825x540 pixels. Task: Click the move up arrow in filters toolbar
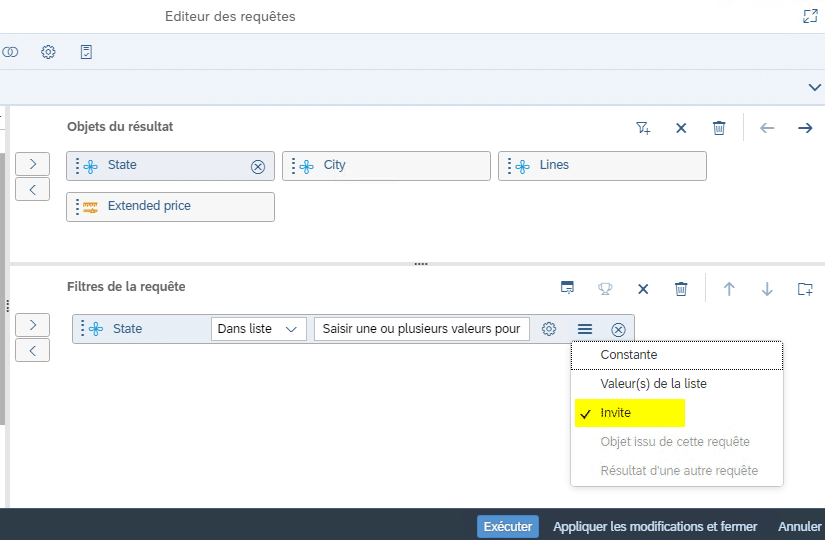(729, 289)
